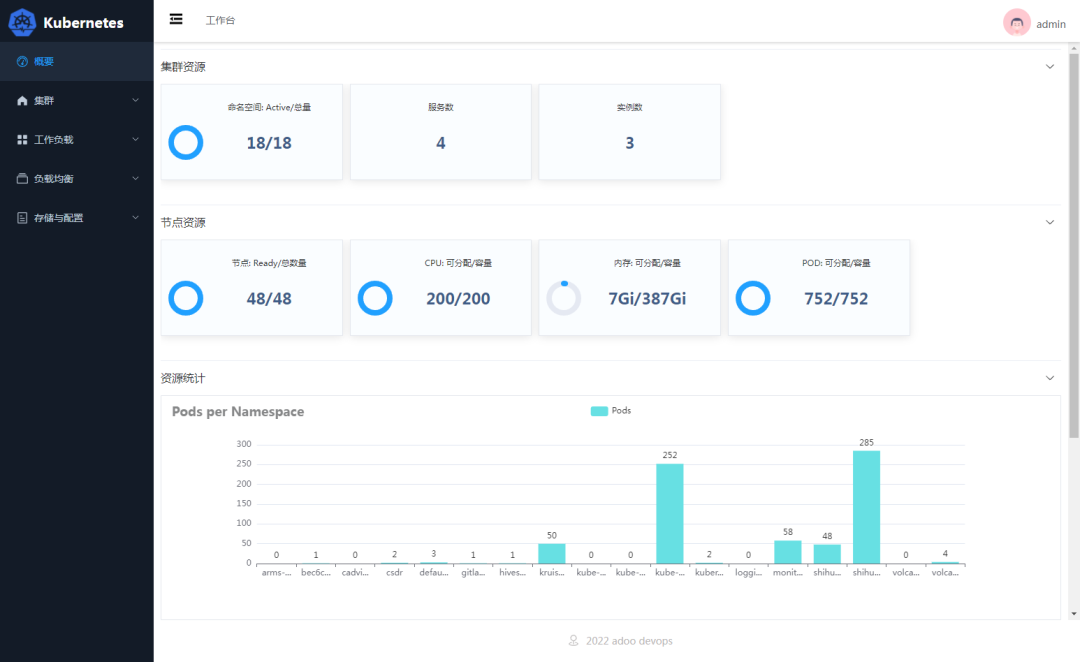Select the 概要 menu item

pos(45,62)
